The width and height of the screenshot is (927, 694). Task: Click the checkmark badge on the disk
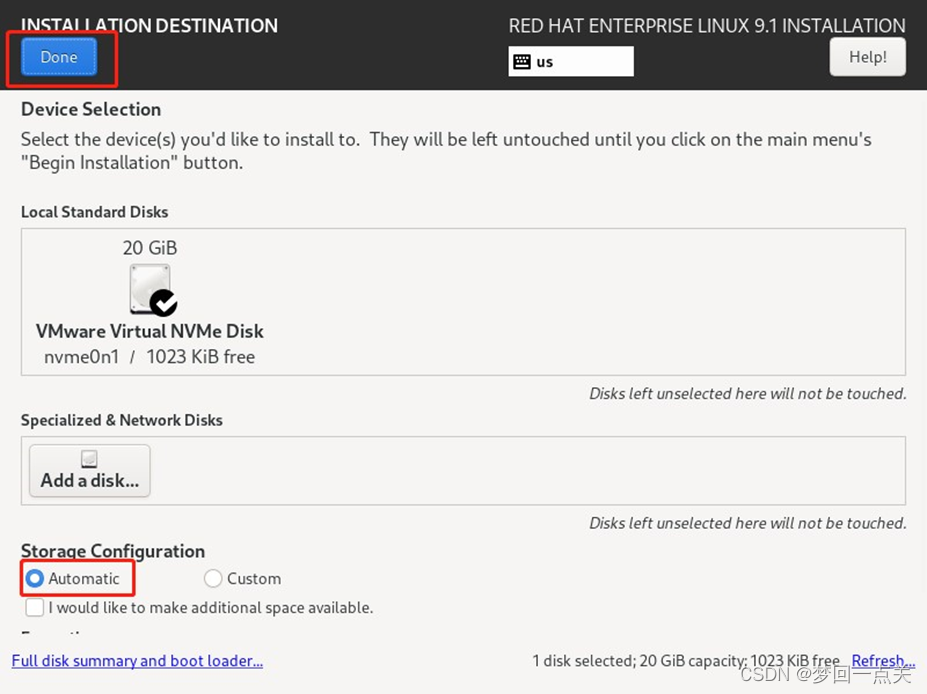163,303
